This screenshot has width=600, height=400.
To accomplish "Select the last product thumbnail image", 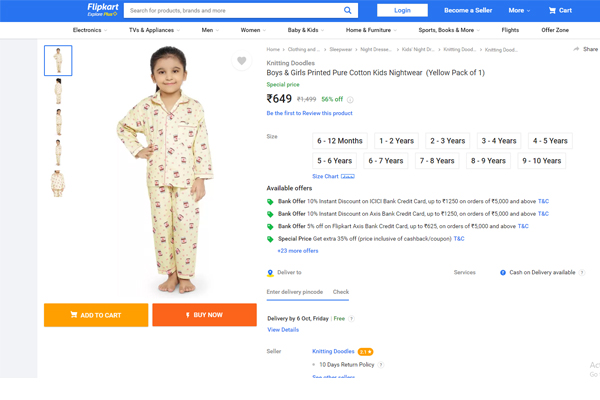I will tap(58, 184).
